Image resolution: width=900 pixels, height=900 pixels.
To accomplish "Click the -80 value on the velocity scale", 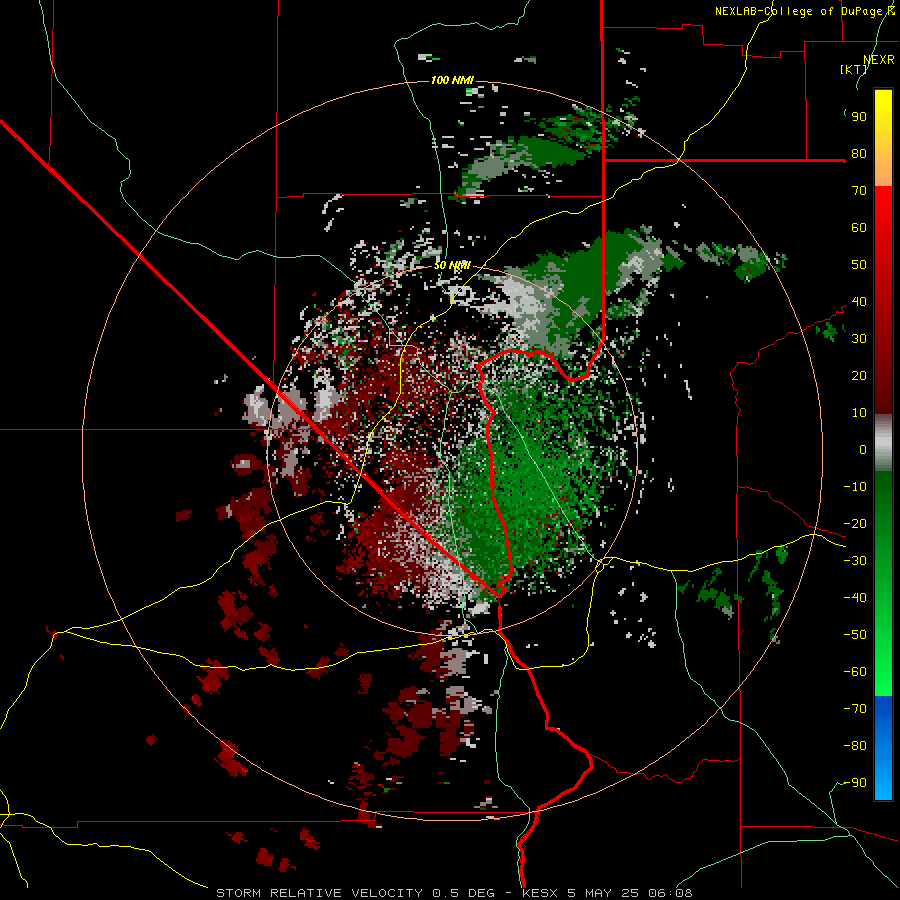I will coord(855,746).
